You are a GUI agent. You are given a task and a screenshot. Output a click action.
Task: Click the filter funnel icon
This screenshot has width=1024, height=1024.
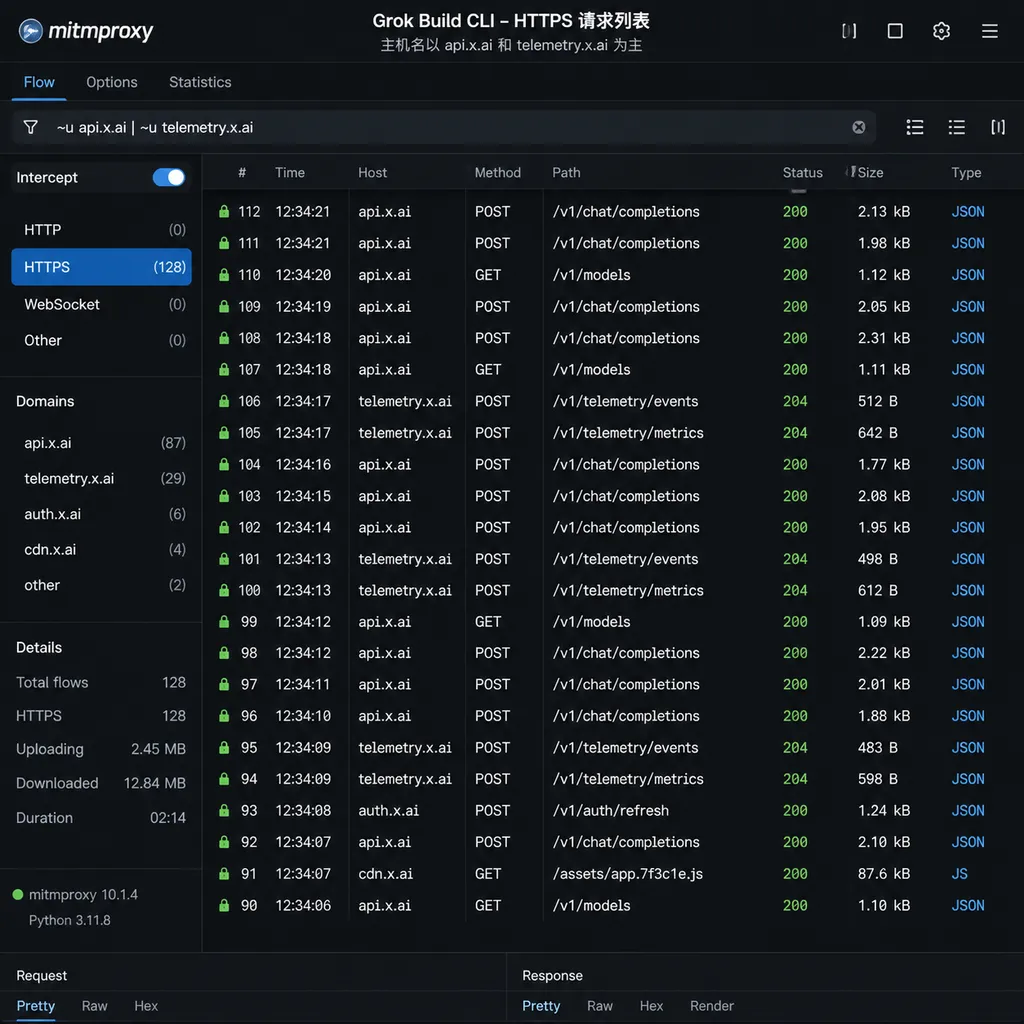click(x=30, y=127)
